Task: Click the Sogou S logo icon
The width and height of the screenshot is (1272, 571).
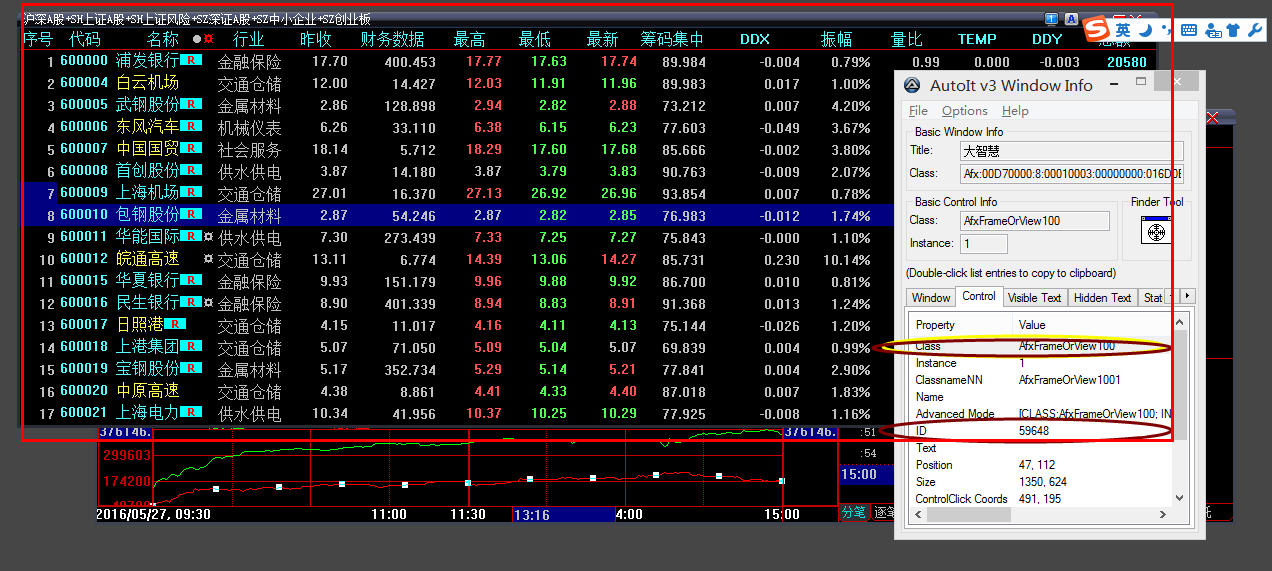Action: (x=1098, y=29)
